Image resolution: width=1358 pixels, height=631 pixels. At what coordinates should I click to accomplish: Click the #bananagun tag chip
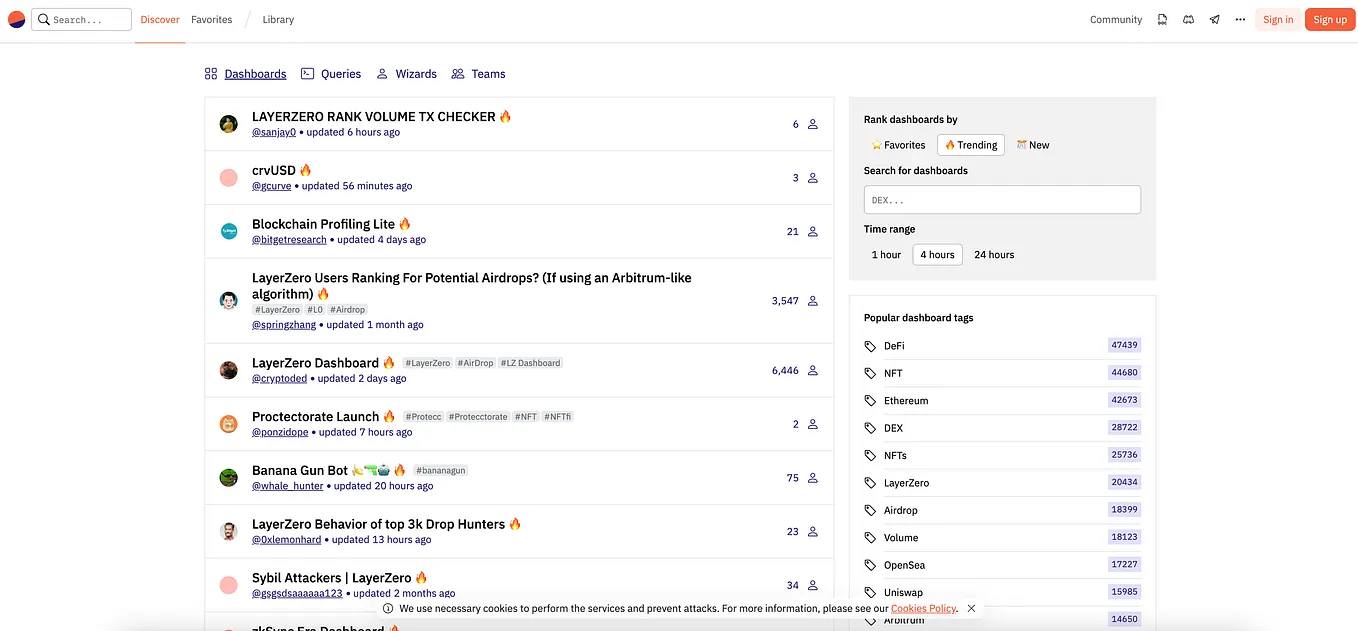[440, 470]
